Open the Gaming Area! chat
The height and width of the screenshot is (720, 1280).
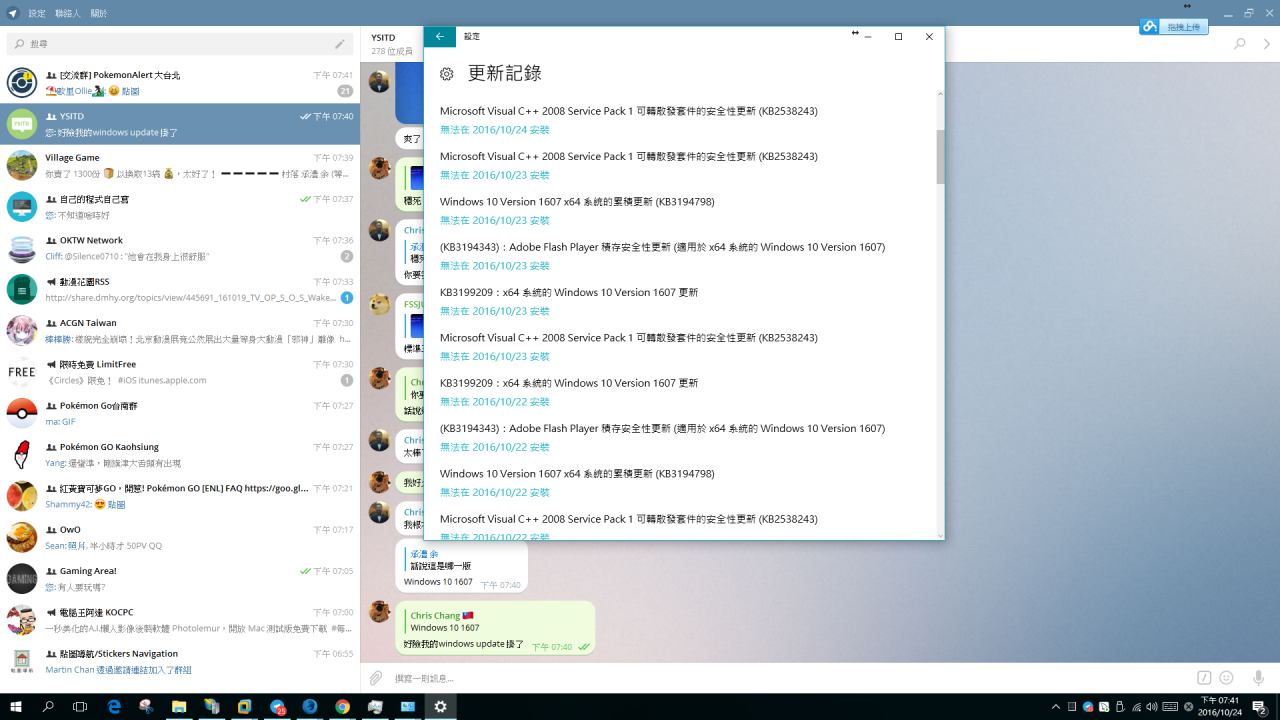[180, 579]
